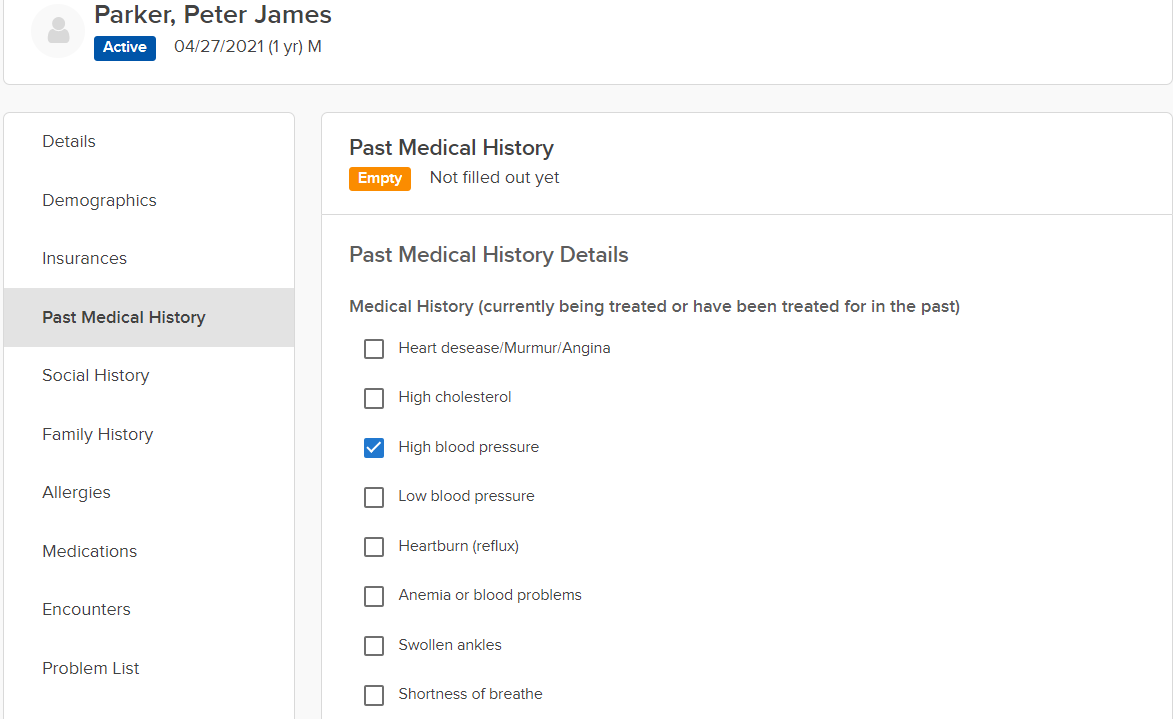Viewport: 1173px width, 719px height.
Task: Mark Swollen ankles checkbox
Action: [374, 646]
